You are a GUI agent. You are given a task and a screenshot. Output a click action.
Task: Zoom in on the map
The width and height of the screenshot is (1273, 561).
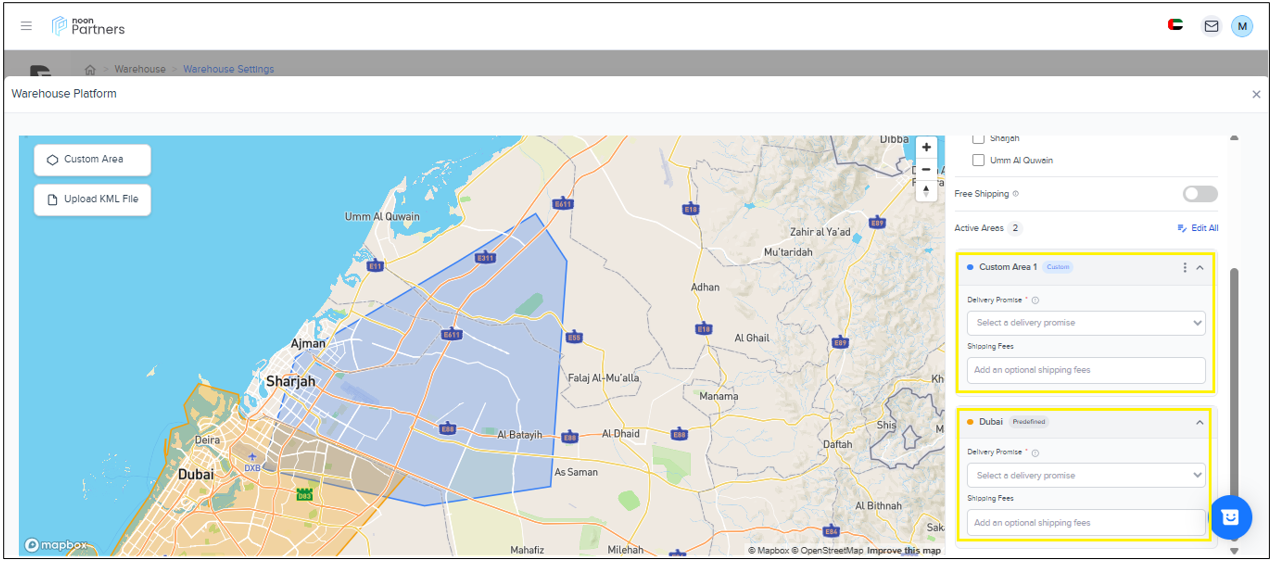pyautogui.click(x=926, y=148)
